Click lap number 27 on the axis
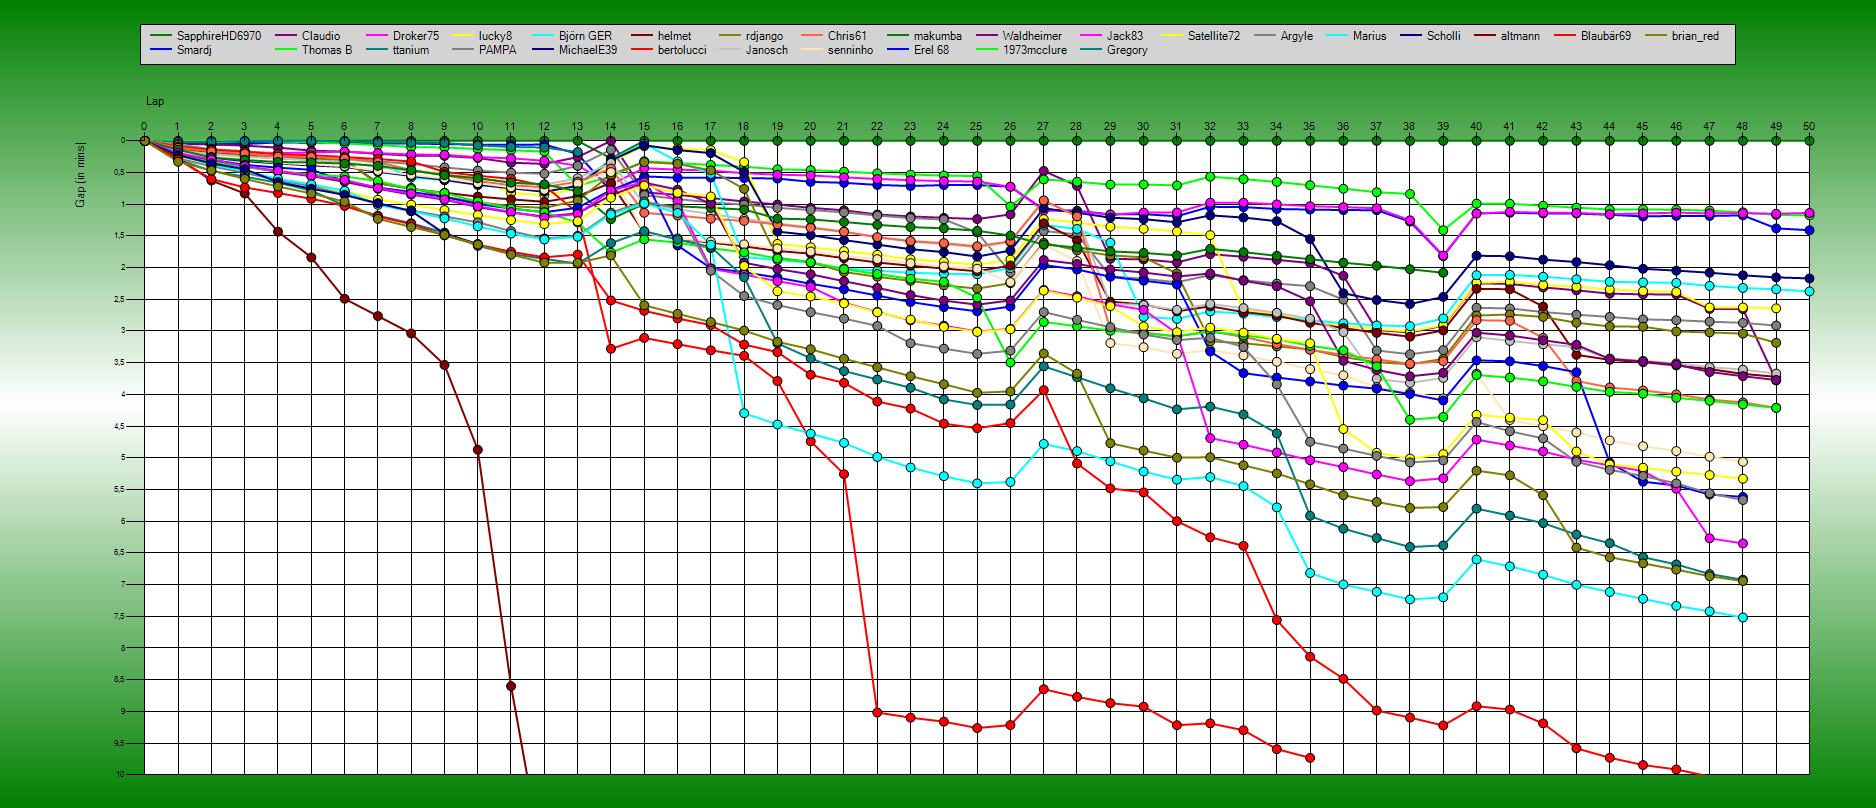The image size is (1876, 808). (x=1043, y=127)
